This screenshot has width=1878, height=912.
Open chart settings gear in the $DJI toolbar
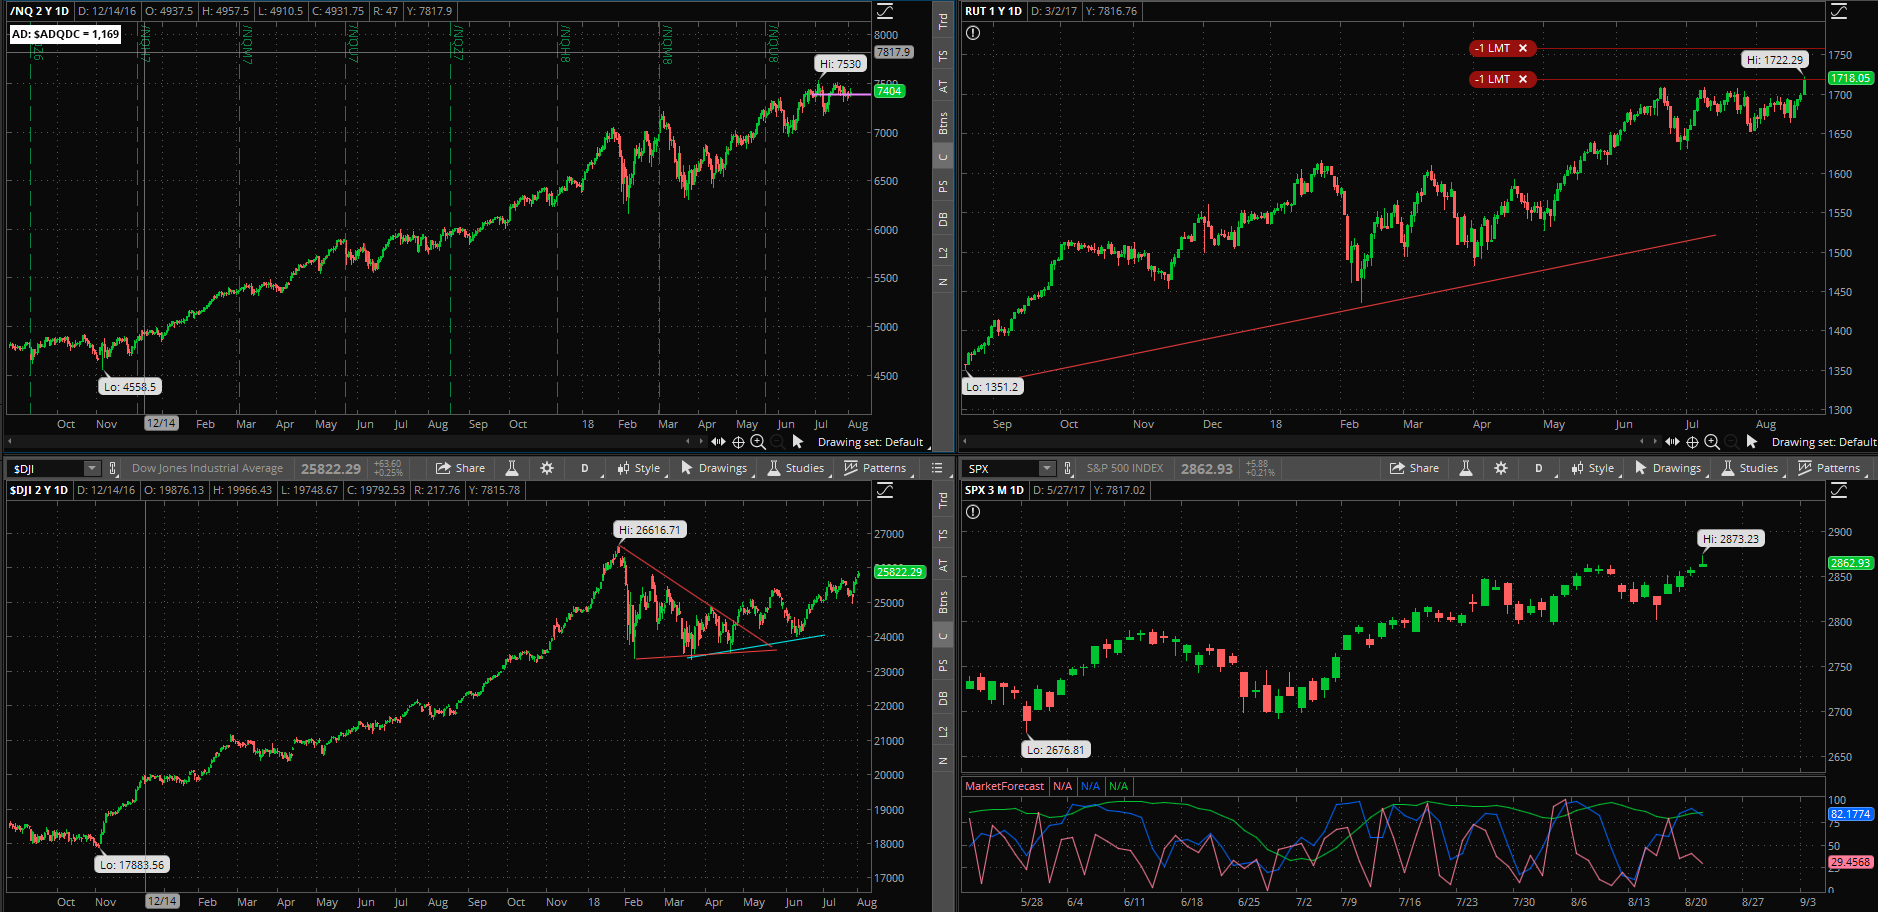[547, 468]
